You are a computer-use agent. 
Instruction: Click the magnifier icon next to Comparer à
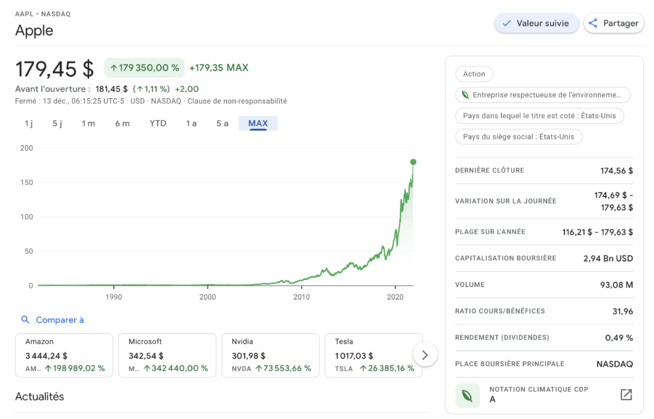click(x=25, y=320)
